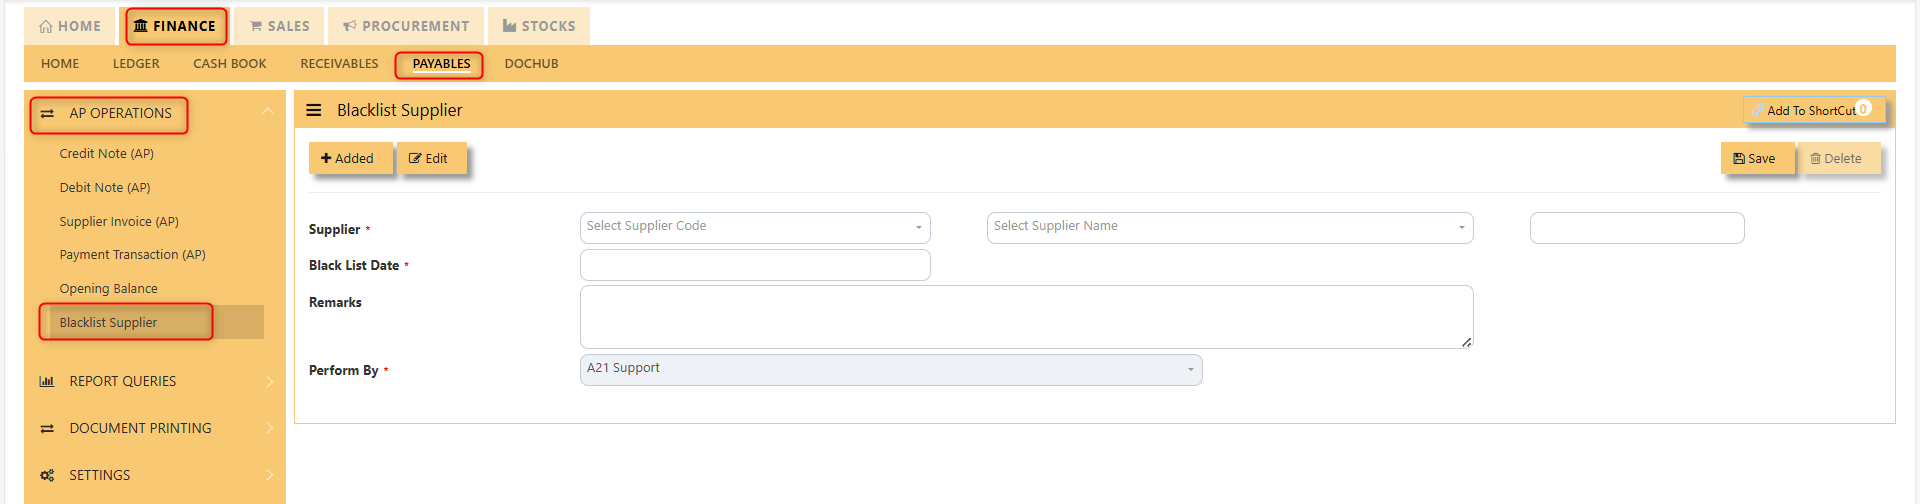Image resolution: width=1920 pixels, height=504 pixels.
Task: Click the Report Queries bar chart icon
Action: (47, 381)
